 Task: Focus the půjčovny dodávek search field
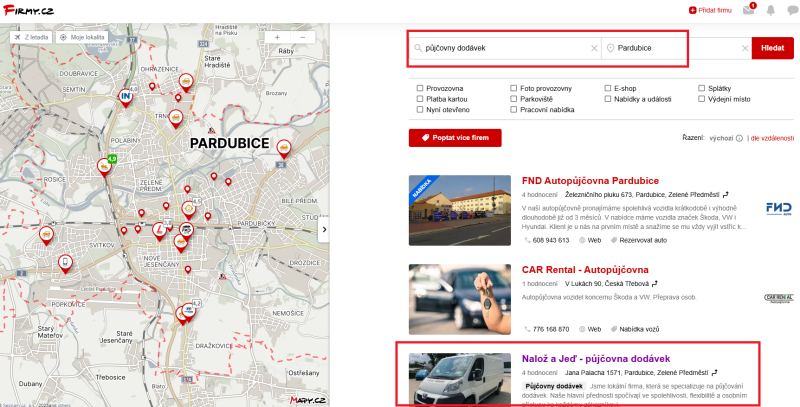[x=505, y=48]
